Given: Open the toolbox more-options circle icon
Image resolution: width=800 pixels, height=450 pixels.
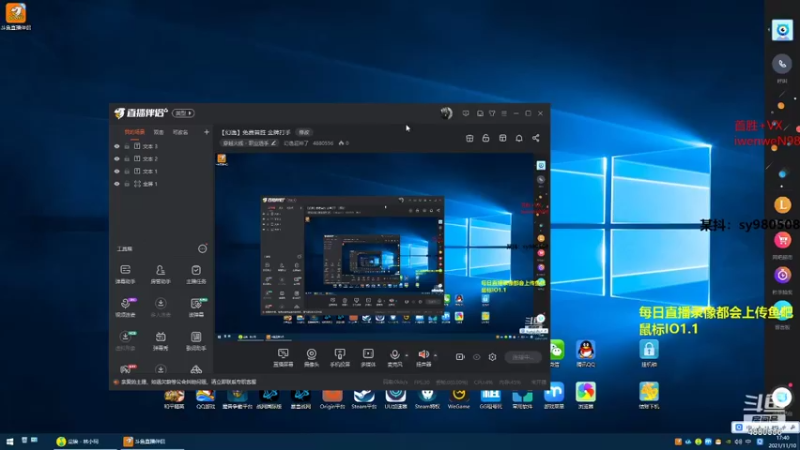Looking at the screenshot, I should [203, 249].
